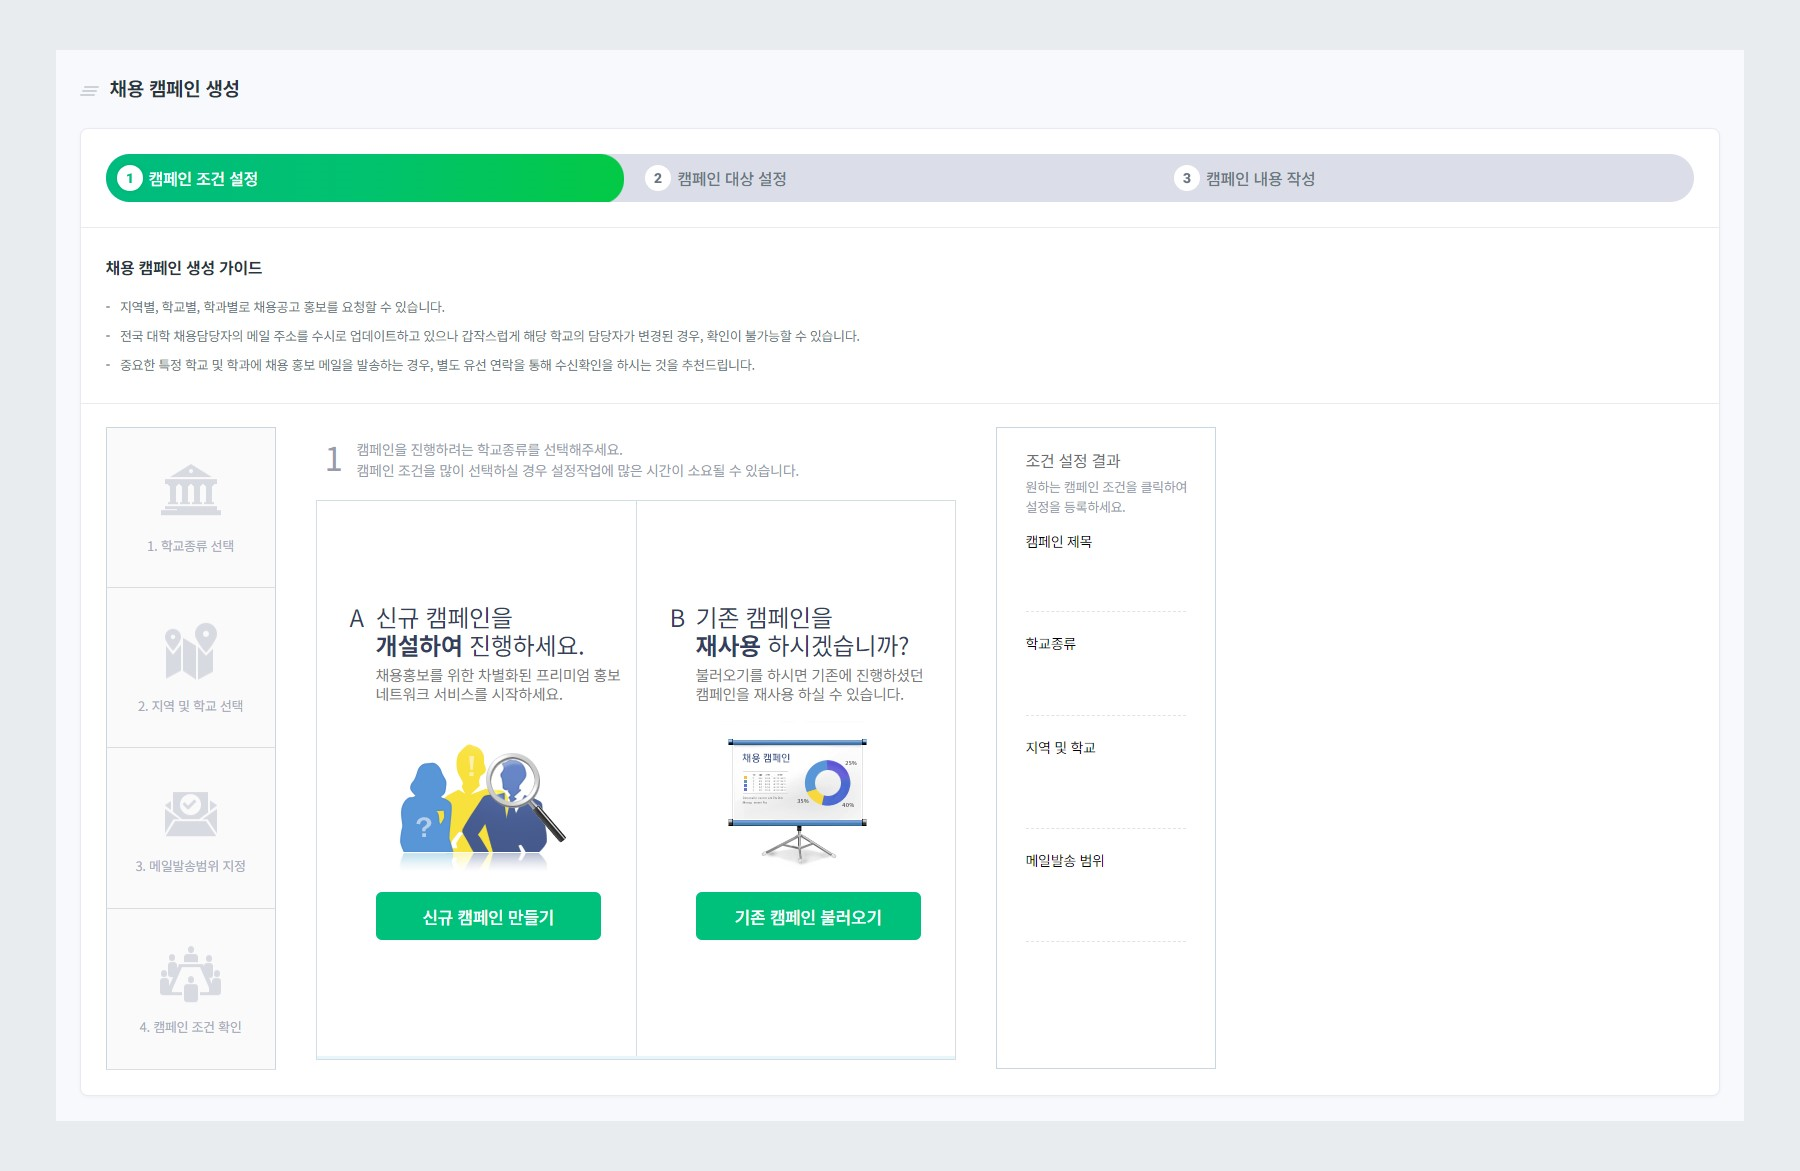Click the mail envelope checkmark icon
The height and width of the screenshot is (1171, 1800).
(x=191, y=813)
